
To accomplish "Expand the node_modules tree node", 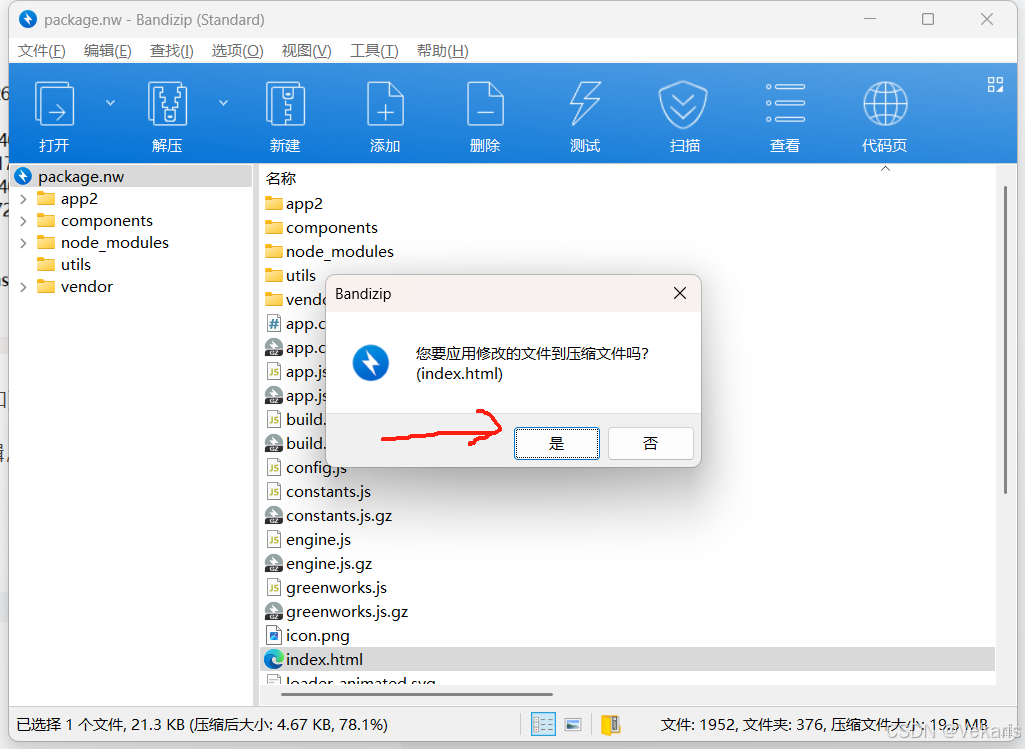I will (x=24, y=243).
